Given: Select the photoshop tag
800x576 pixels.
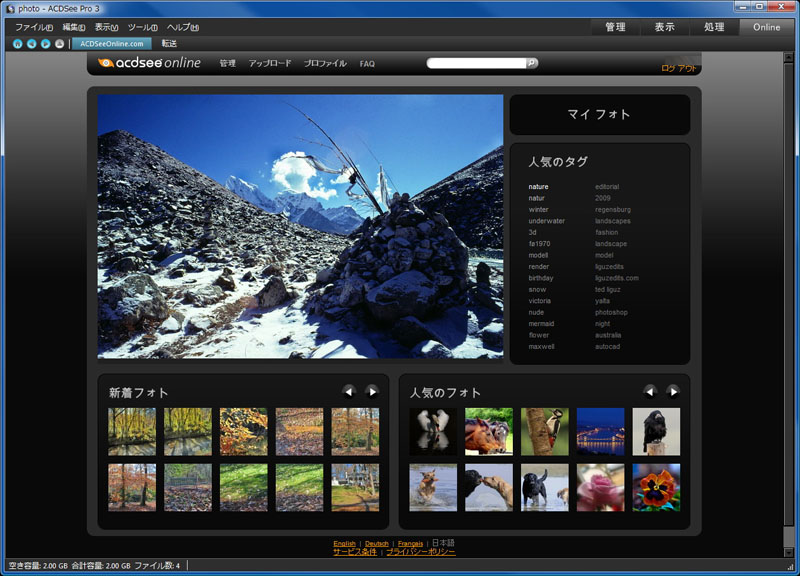Looking at the screenshot, I should (x=611, y=312).
